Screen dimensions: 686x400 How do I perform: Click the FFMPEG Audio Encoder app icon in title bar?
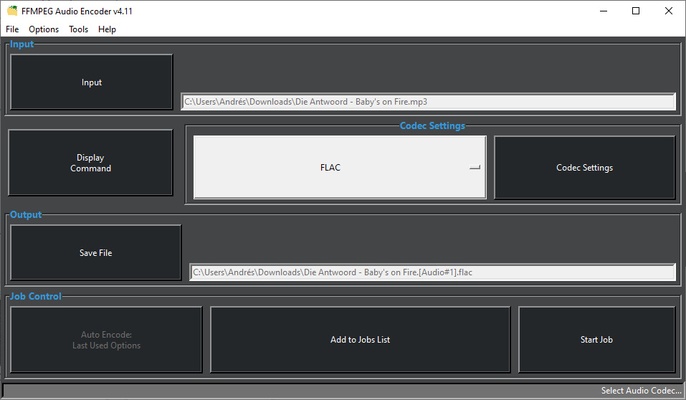12,11
